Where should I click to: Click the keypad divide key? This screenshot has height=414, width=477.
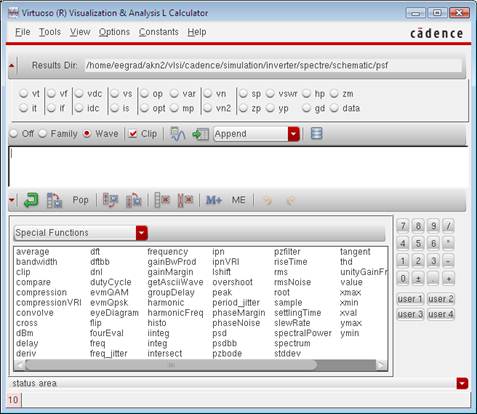coord(448,226)
